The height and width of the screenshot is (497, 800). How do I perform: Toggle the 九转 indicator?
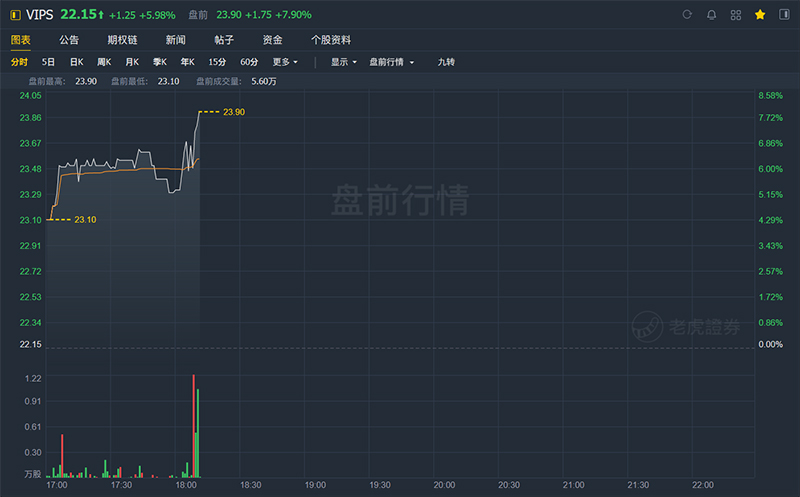(446, 62)
